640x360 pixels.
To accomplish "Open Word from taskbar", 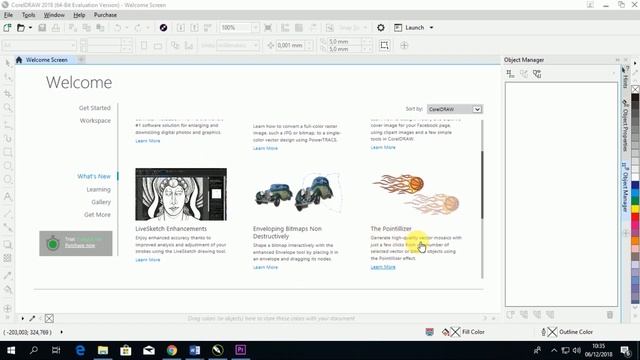I will 195,350.
